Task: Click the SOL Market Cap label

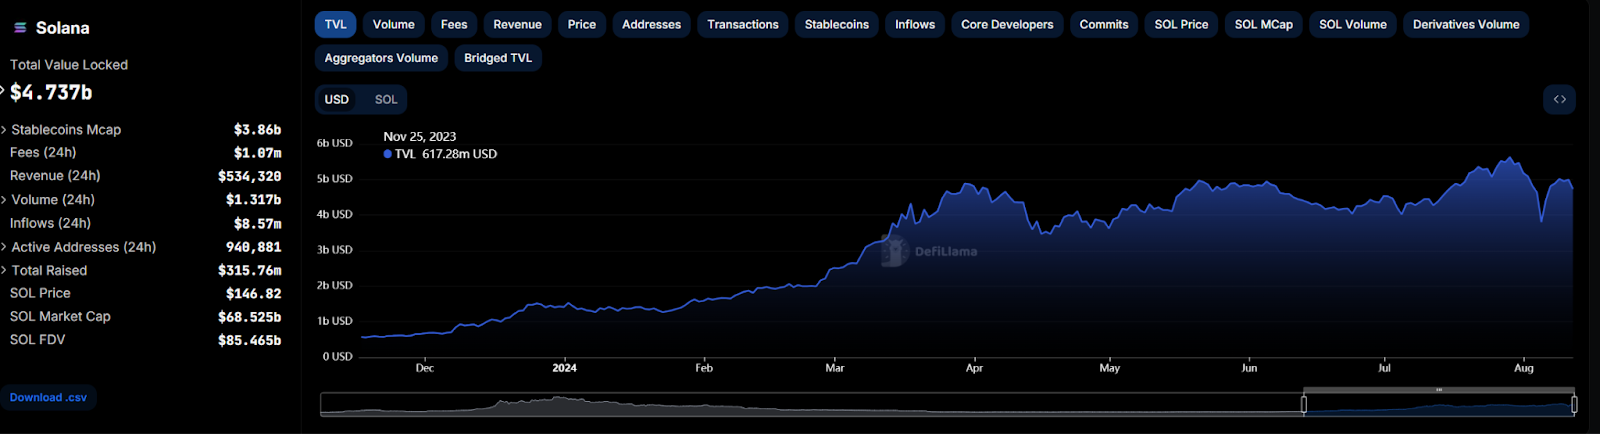Action: [x=60, y=316]
